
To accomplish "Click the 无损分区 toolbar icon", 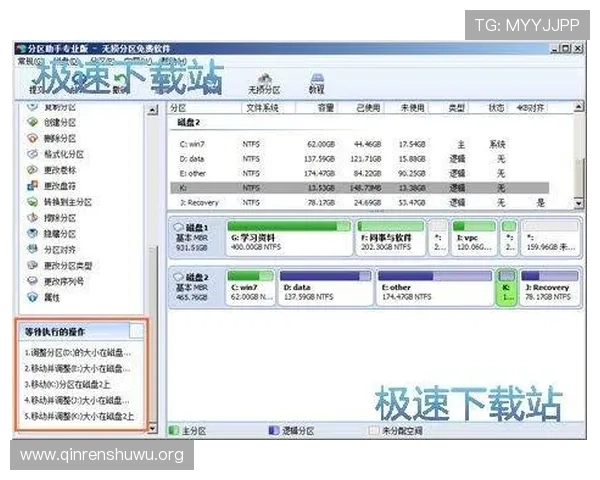I will [264, 78].
